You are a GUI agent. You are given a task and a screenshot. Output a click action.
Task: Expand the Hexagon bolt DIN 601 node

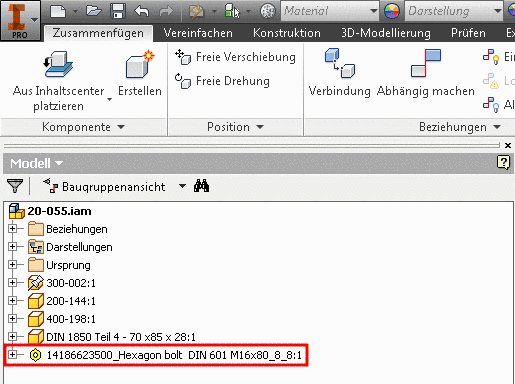[x=12, y=355]
